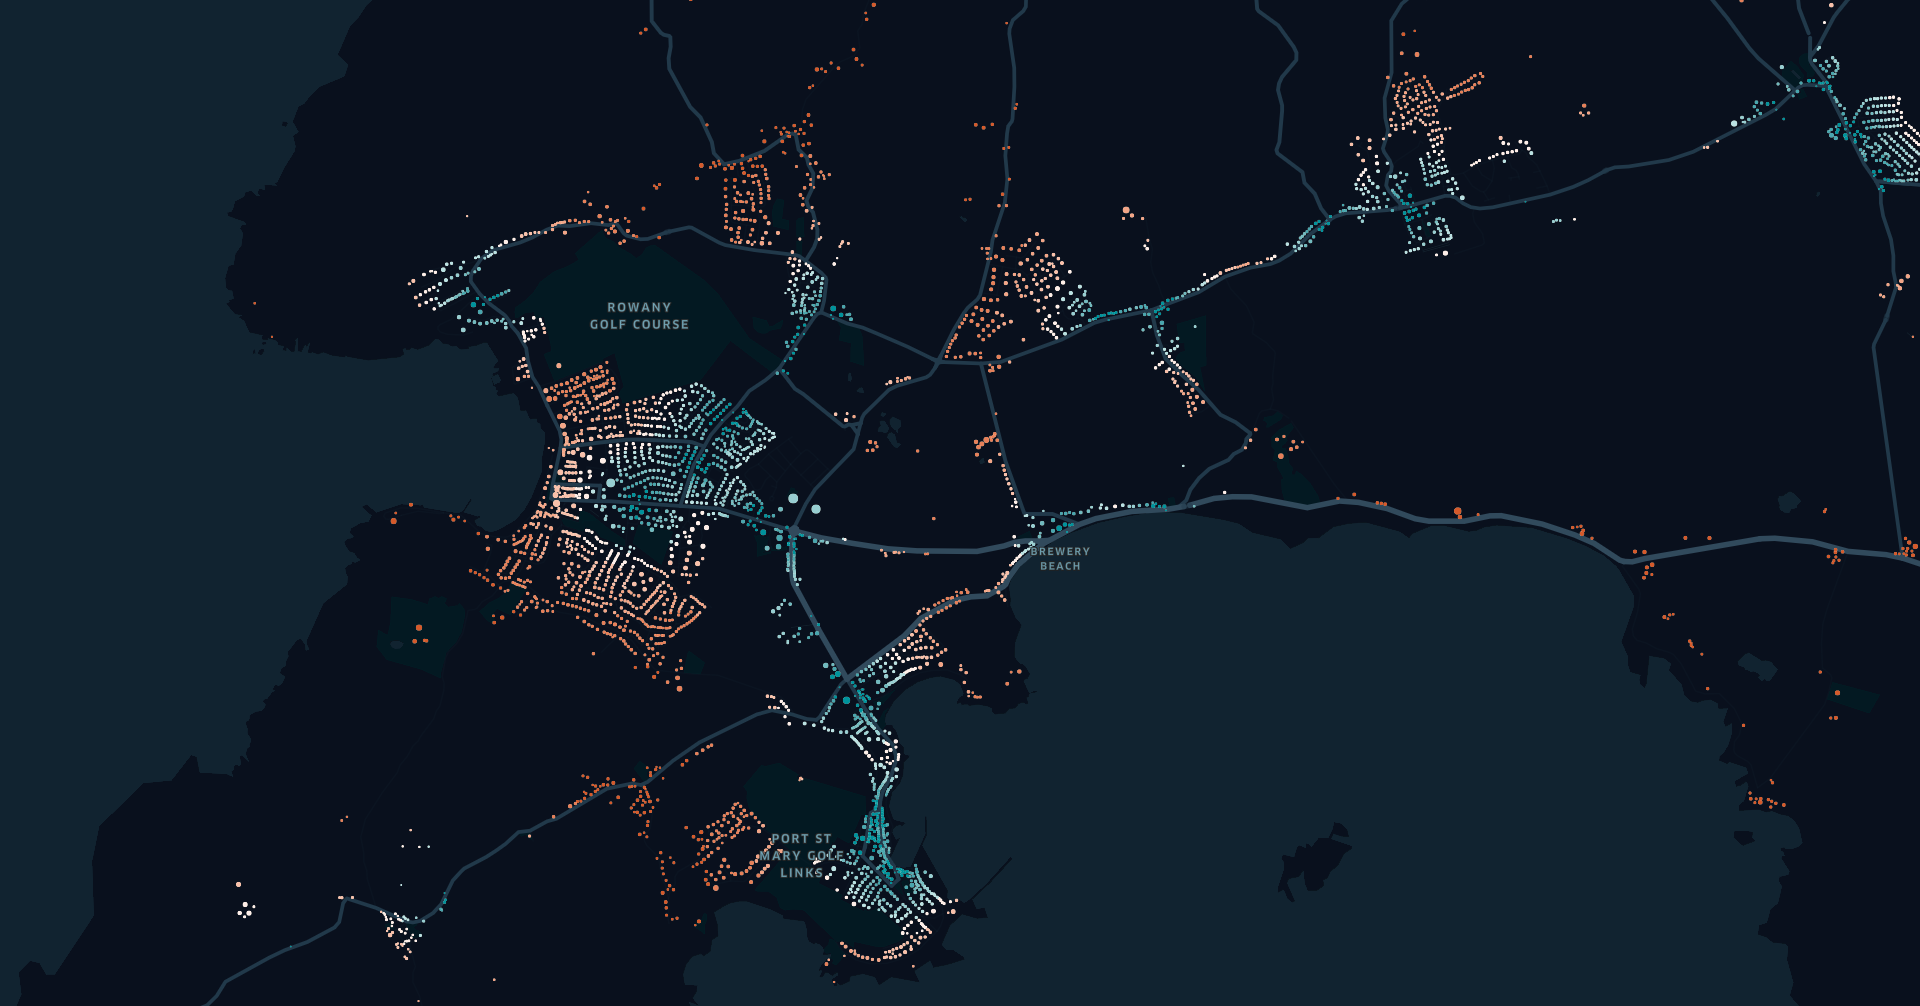This screenshot has height=1006, width=1920.
Task: Click the large orange dot on the eastern coastal road
Action: tap(1458, 512)
